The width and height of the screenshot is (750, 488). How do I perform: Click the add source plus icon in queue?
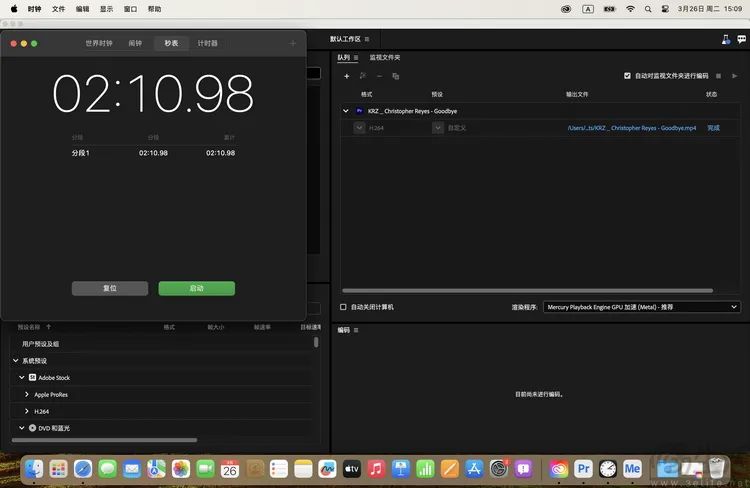(347, 76)
